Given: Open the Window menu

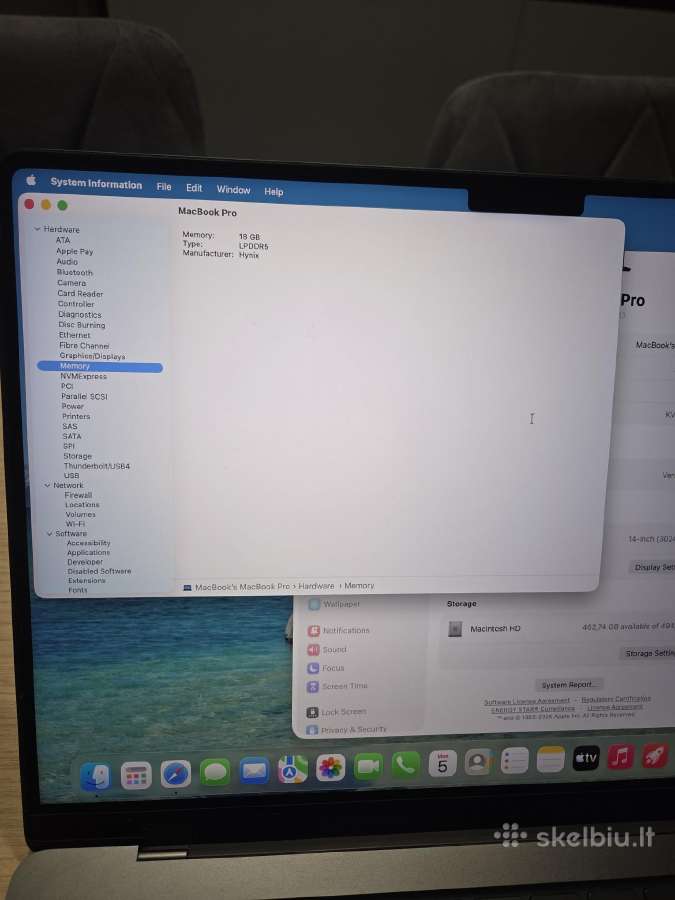Looking at the screenshot, I should coord(233,189).
